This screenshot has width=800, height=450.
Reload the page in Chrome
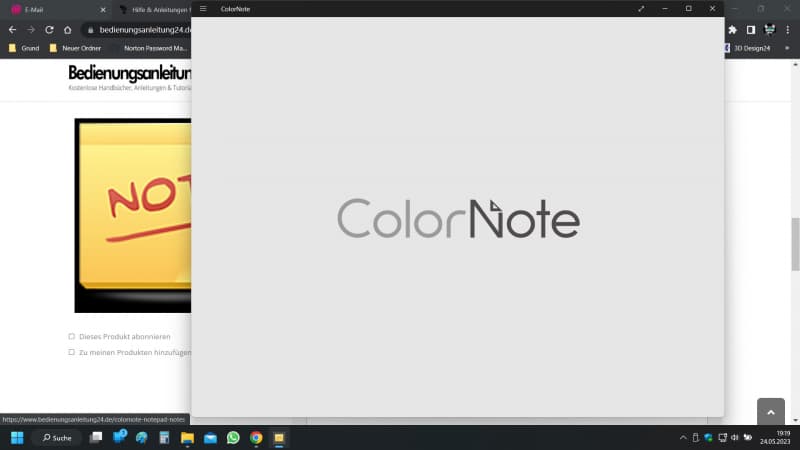coord(49,30)
